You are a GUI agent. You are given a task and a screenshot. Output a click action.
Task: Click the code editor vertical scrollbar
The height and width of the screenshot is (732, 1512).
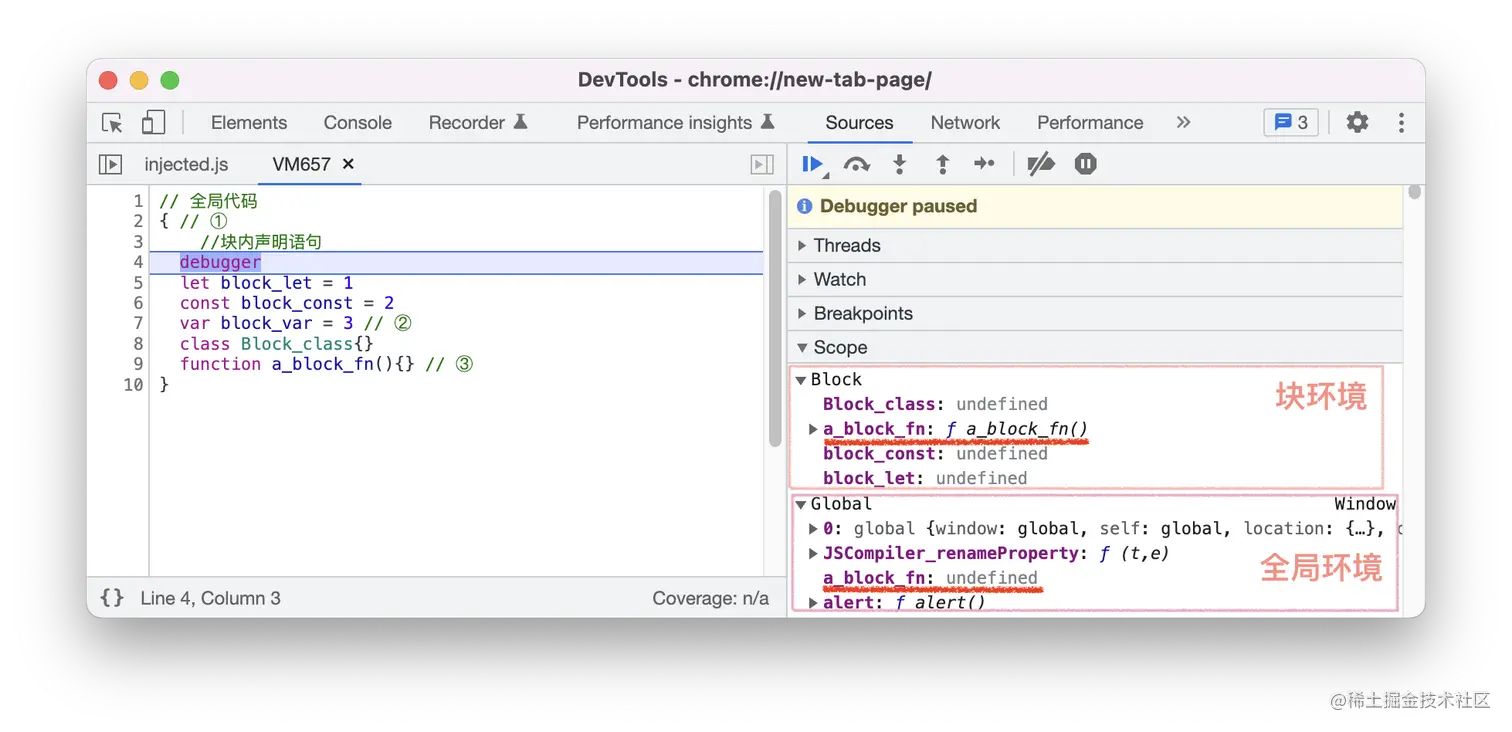(775, 320)
